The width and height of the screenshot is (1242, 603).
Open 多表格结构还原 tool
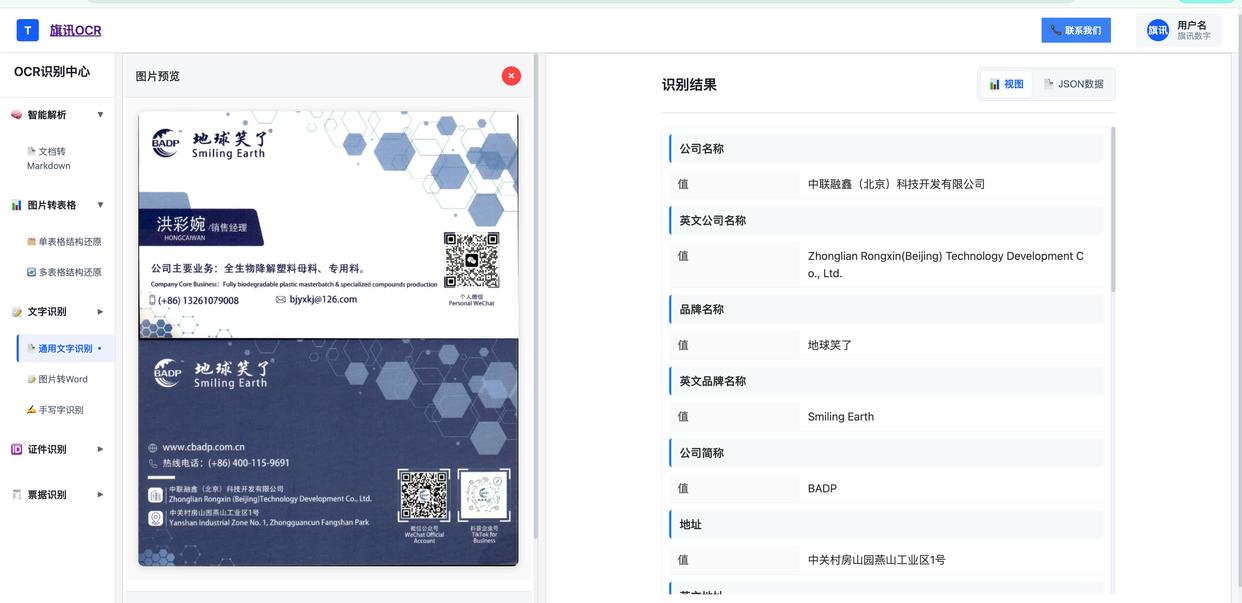pos(63,272)
